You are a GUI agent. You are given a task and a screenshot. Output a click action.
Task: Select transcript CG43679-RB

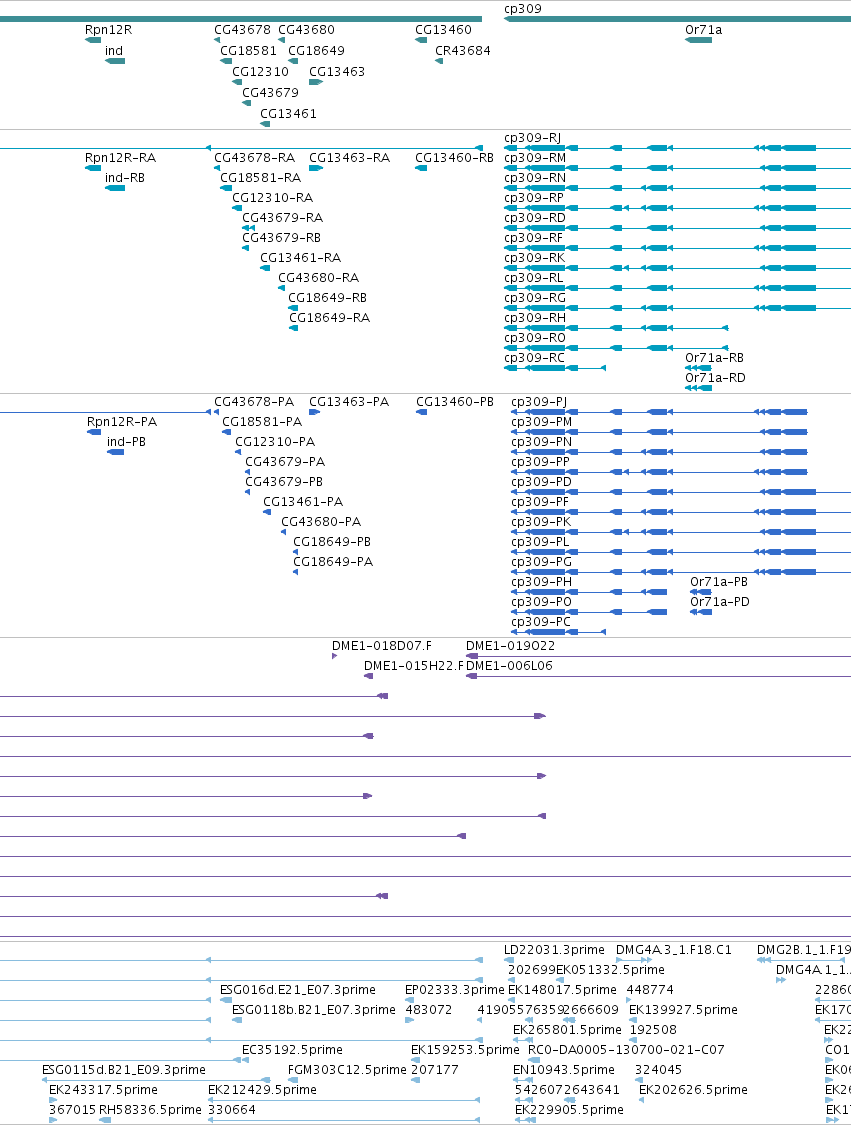click(x=281, y=238)
